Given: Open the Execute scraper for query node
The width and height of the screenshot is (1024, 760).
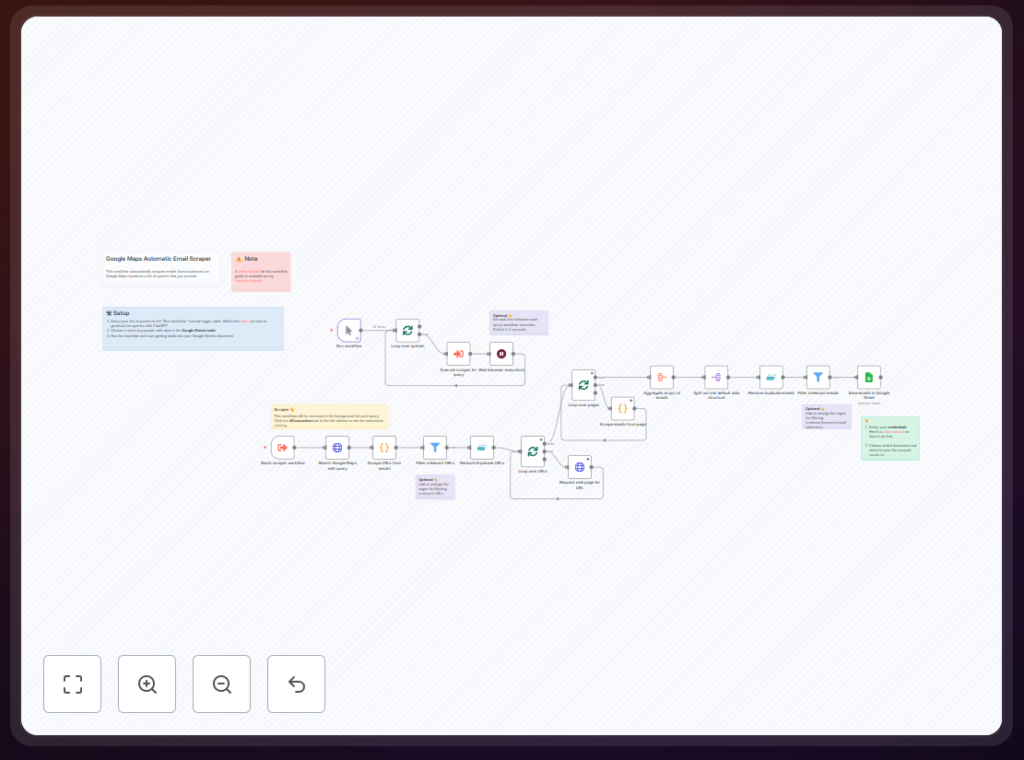Looking at the screenshot, I should click(458, 354).
